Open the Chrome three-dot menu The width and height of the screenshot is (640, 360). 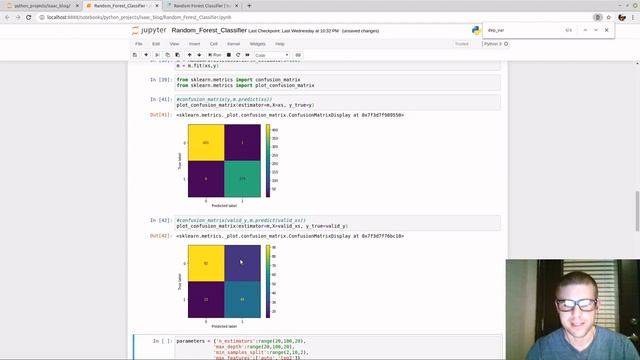pos(633,17)
